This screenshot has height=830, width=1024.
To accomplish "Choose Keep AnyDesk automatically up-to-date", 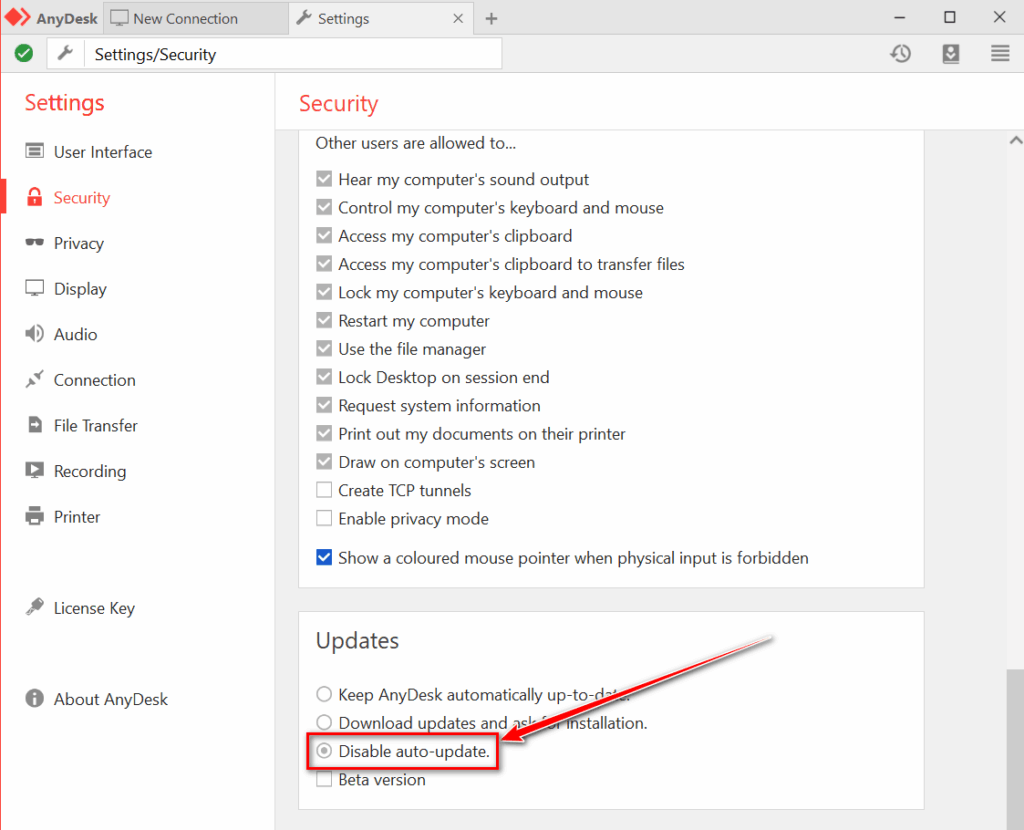I will tap(324, 694).
